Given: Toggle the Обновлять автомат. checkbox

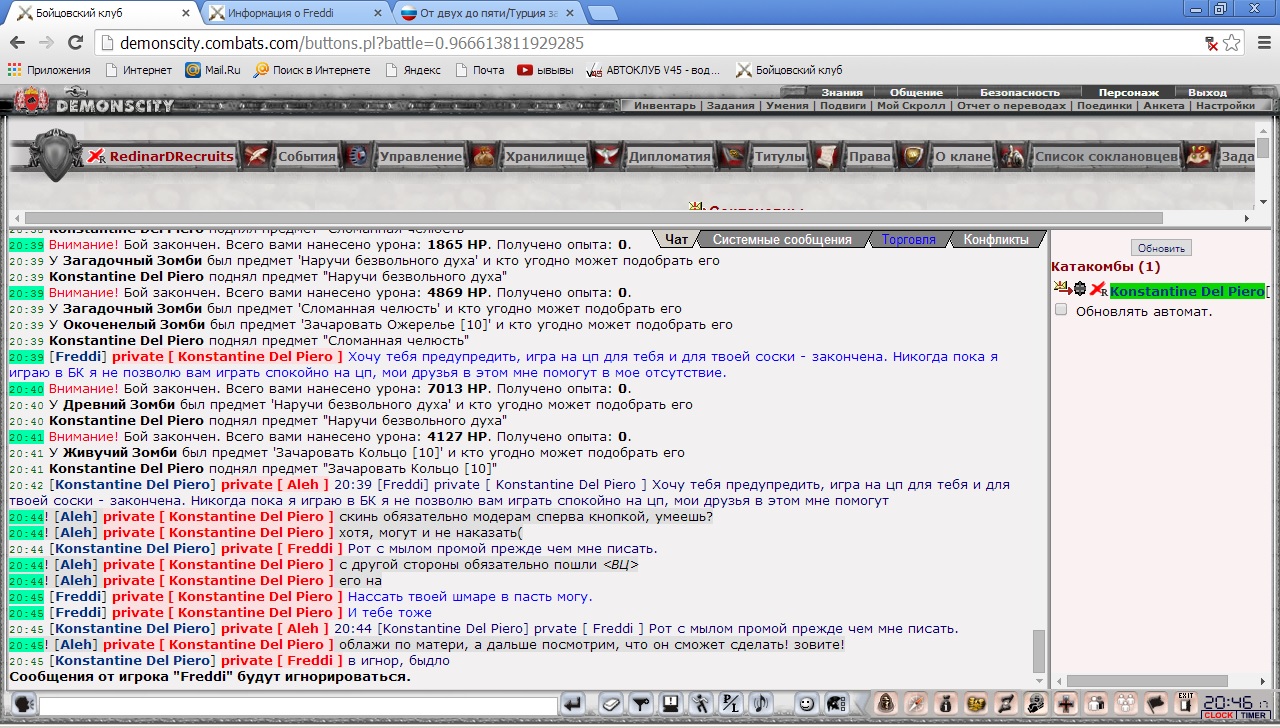Looking at the screenshot, I should pos(1061,310).
